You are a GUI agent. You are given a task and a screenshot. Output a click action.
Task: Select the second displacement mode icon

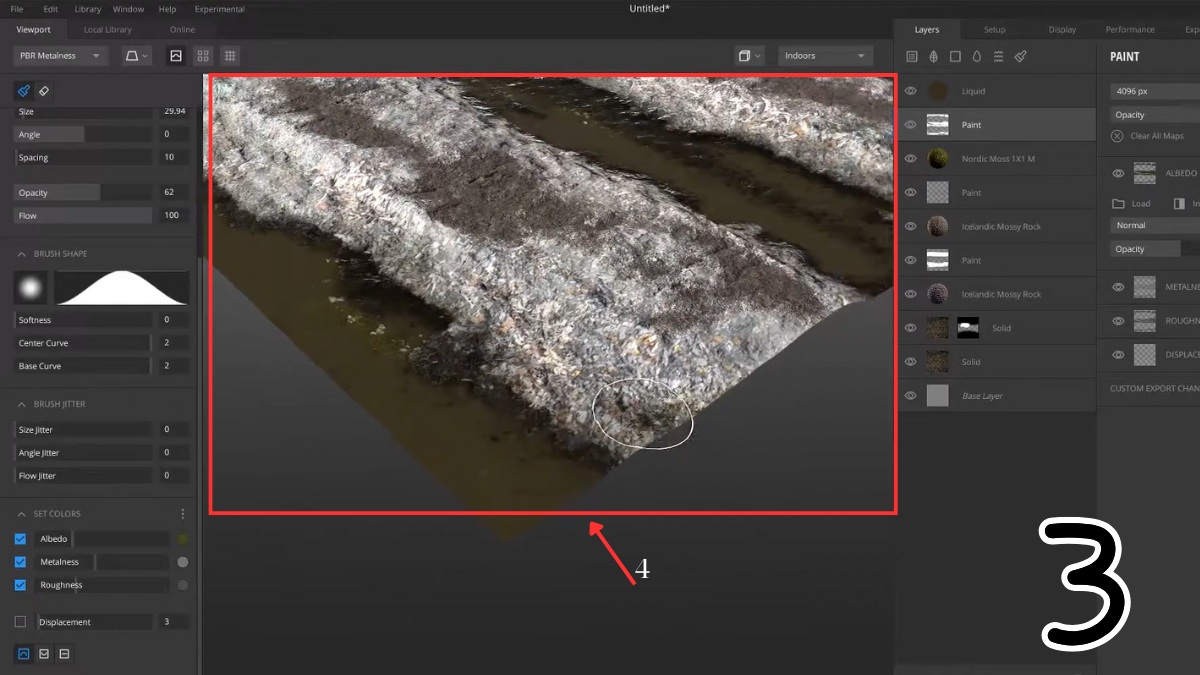click(x=44, y=654)
